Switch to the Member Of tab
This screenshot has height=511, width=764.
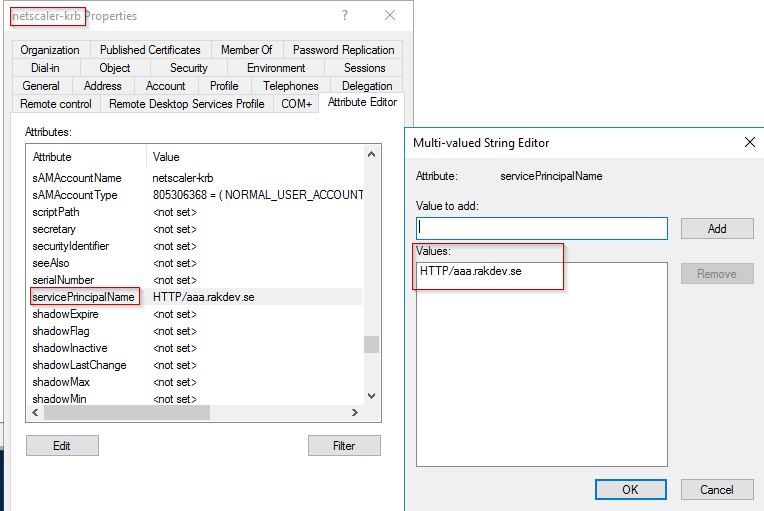(246, 50)
